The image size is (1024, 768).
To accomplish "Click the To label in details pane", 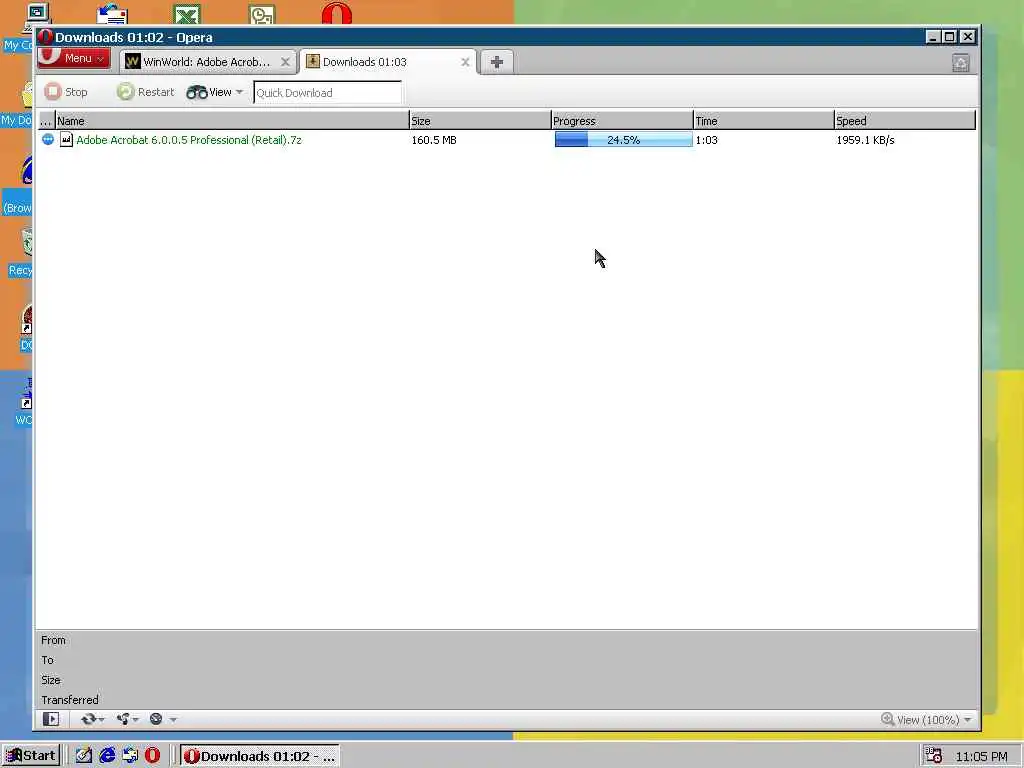I will [x=47, y=660].
